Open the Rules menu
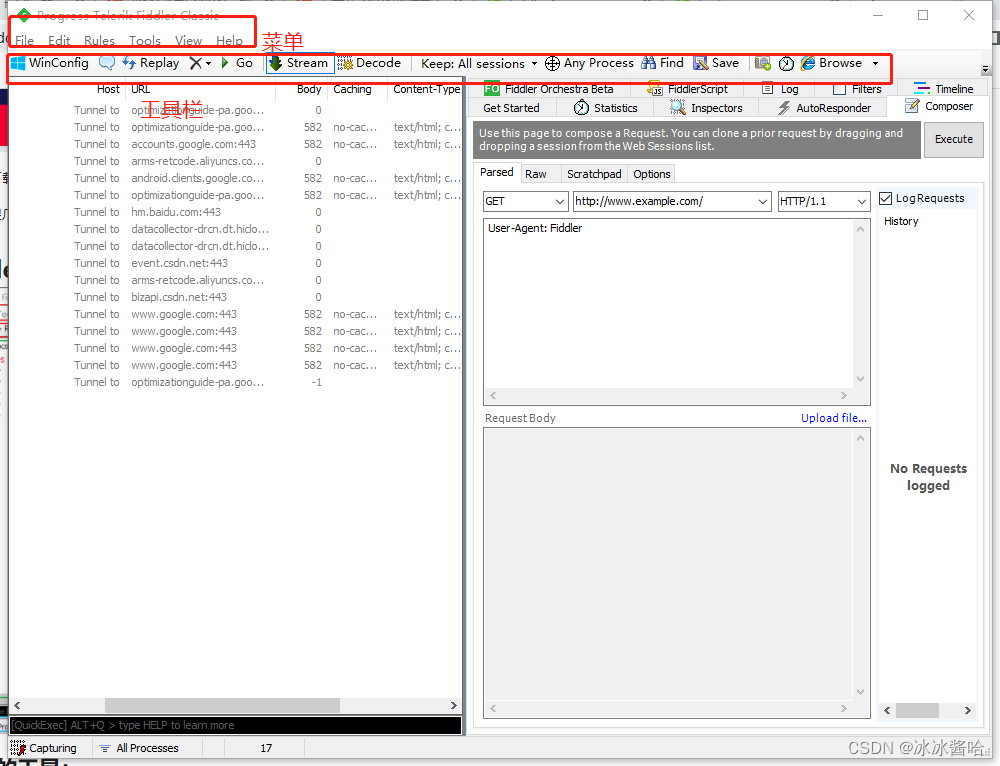The width and height of the screenshot is (1000, 766). pyautogui.click(x=99, y=41)
